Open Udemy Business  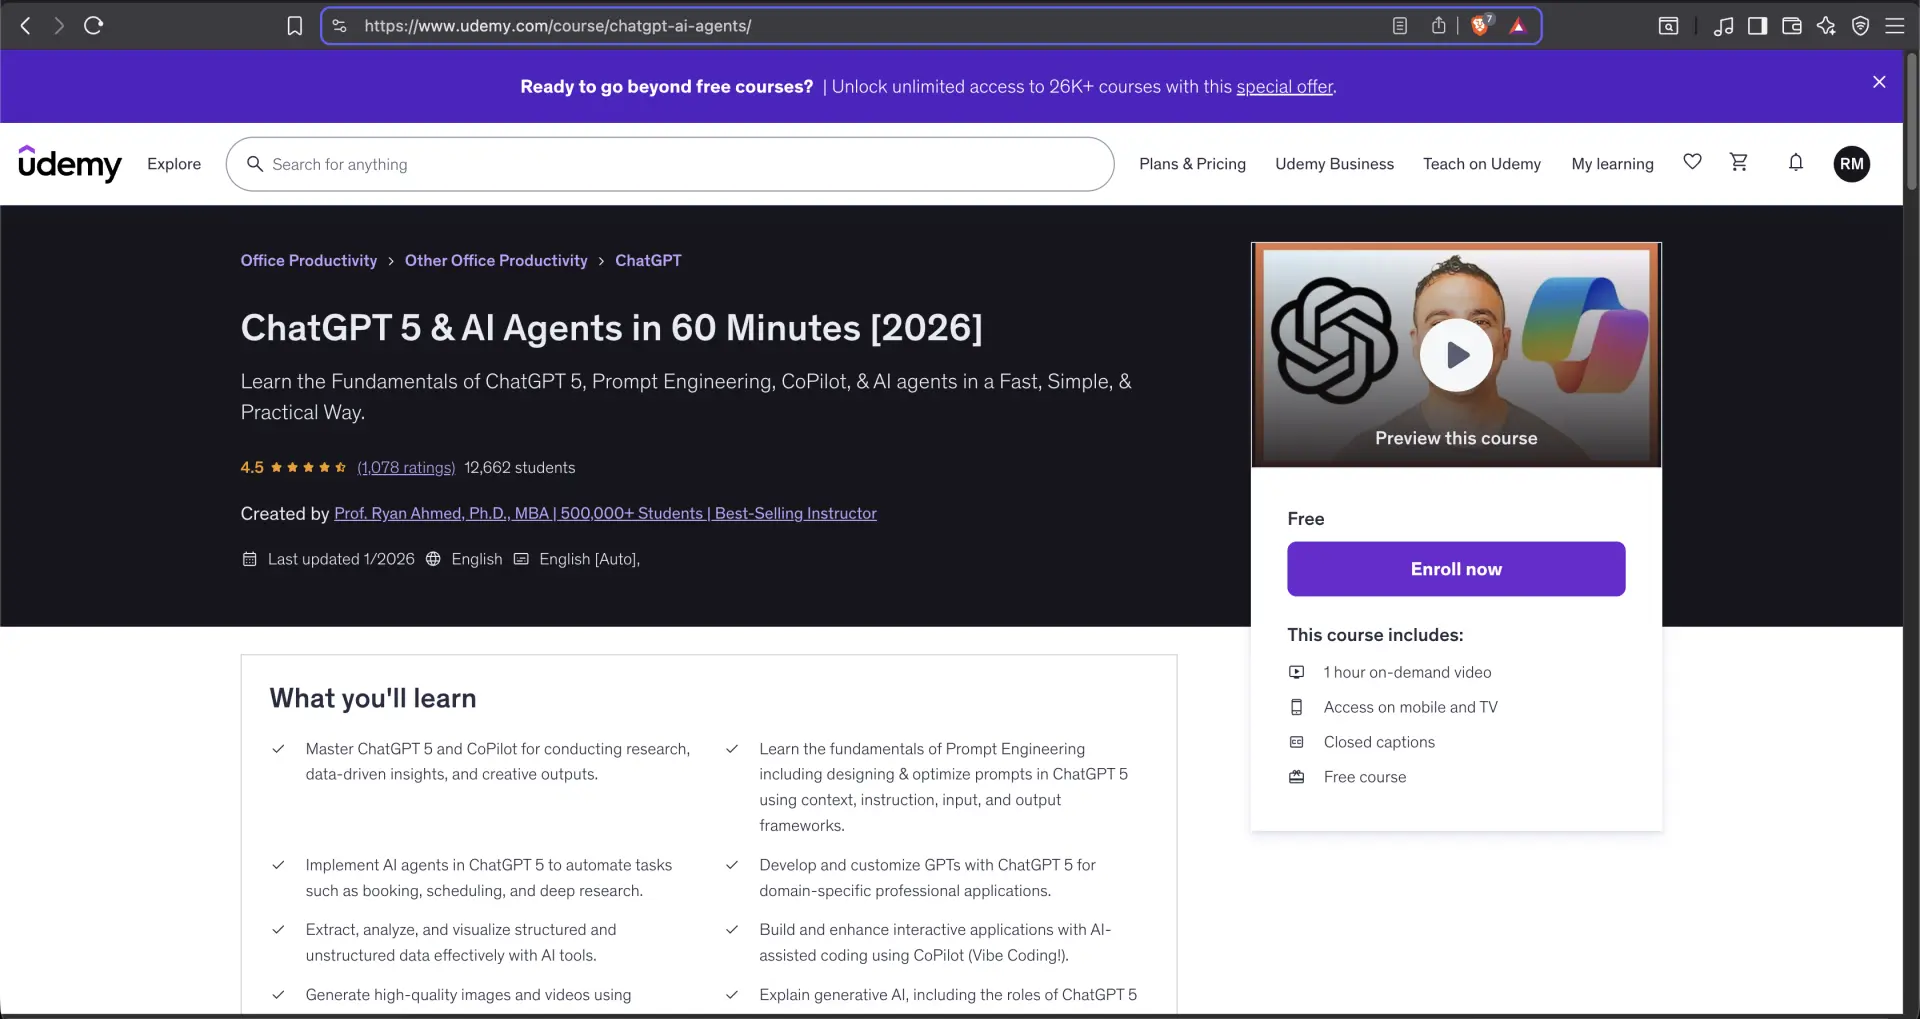pyautogui.click(x=1334, y=164)
